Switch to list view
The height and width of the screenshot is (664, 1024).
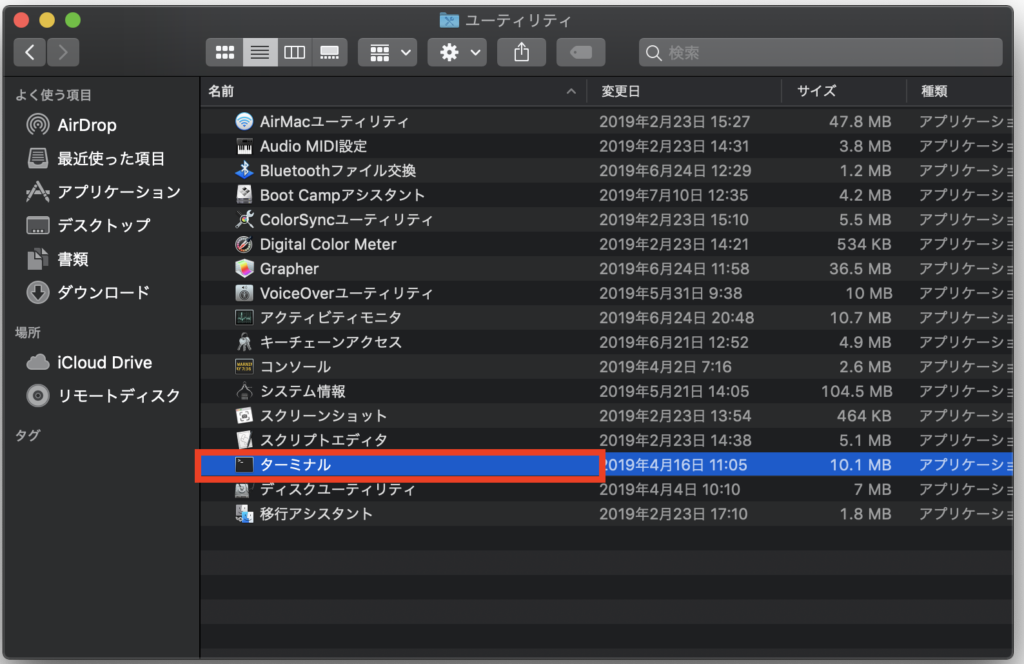point(260,52)
